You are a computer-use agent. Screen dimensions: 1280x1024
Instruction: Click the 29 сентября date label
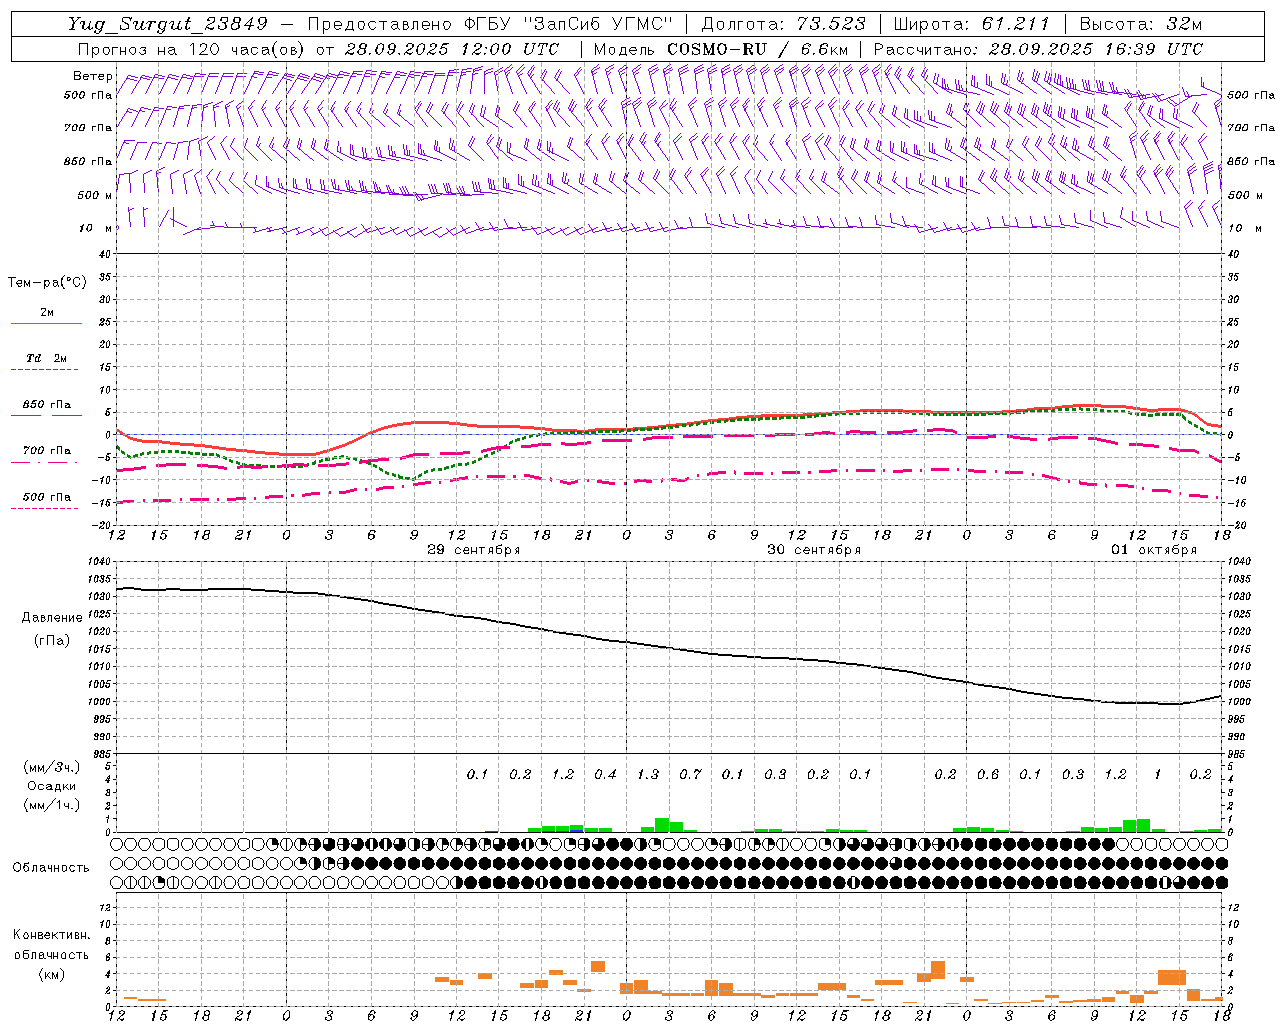pyautogui.click(x=473, y=550)
